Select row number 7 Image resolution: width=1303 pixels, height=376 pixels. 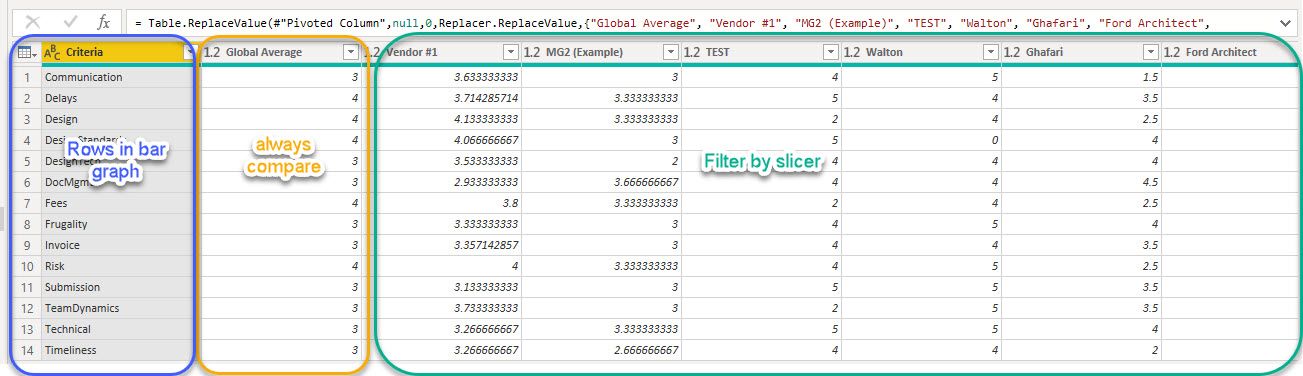point(28,203)
